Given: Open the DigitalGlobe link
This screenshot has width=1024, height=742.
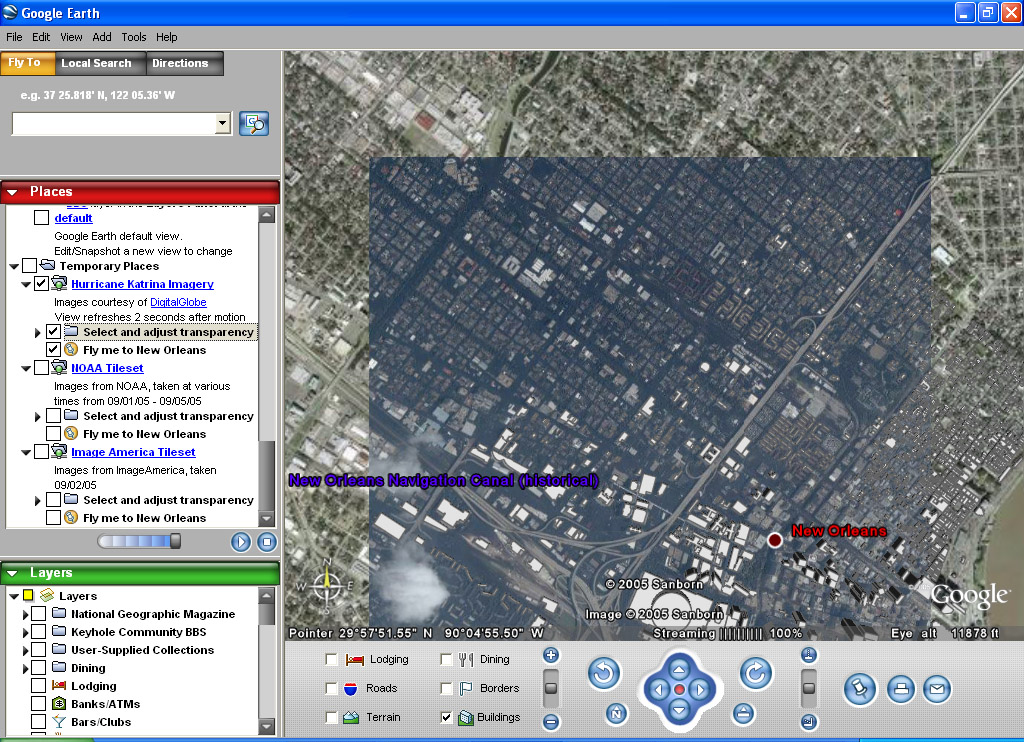Looking at the screenshot, I should coord(178,302).
